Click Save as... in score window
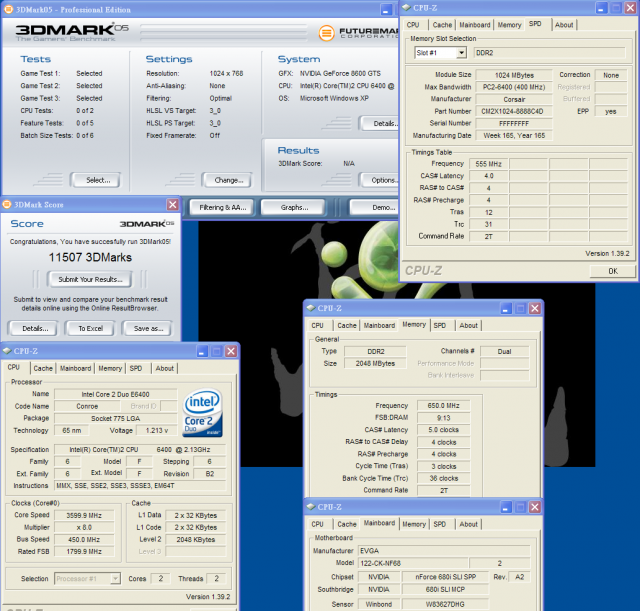 coord(148,329)
